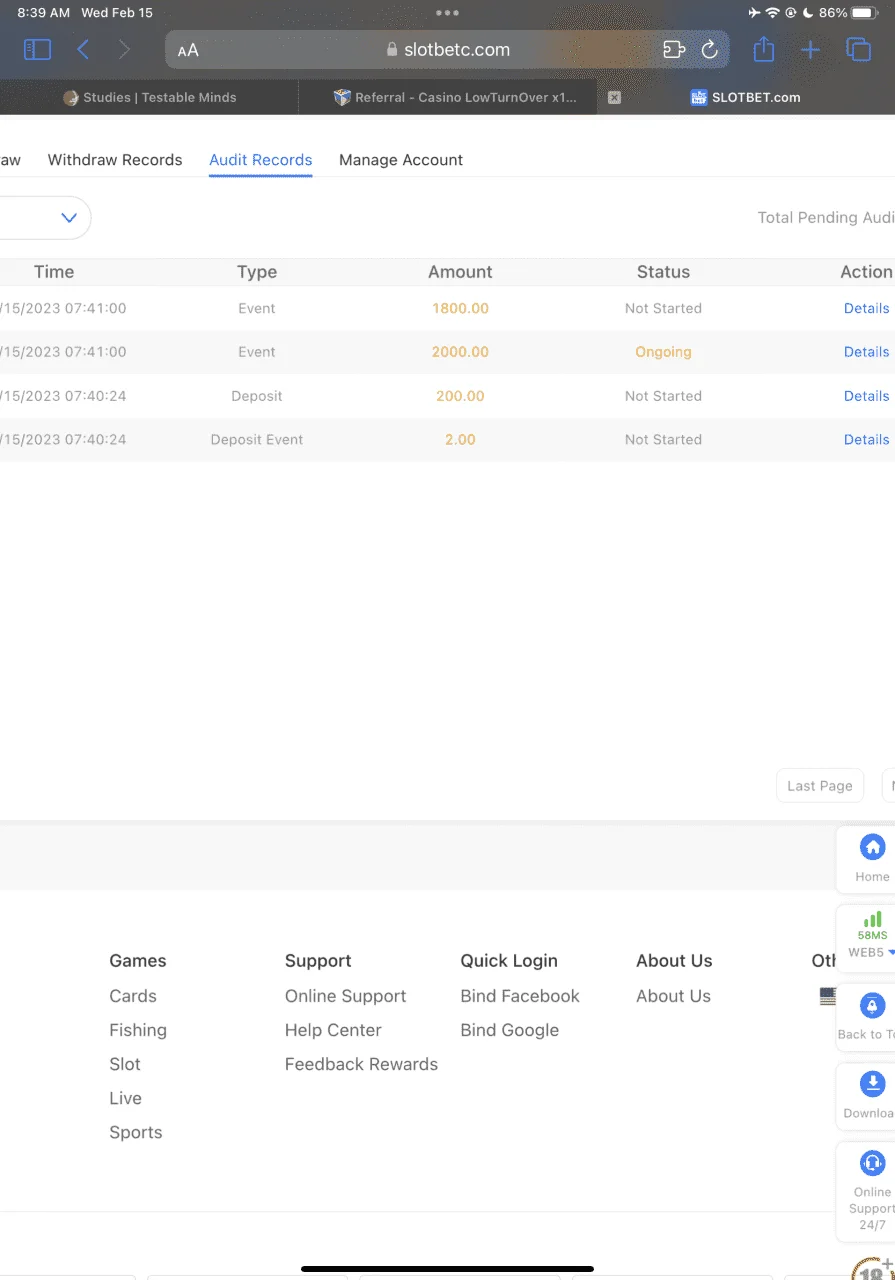895x1280 pixels.
Task: Open the About Us footer link
Action: click(673, 996)
